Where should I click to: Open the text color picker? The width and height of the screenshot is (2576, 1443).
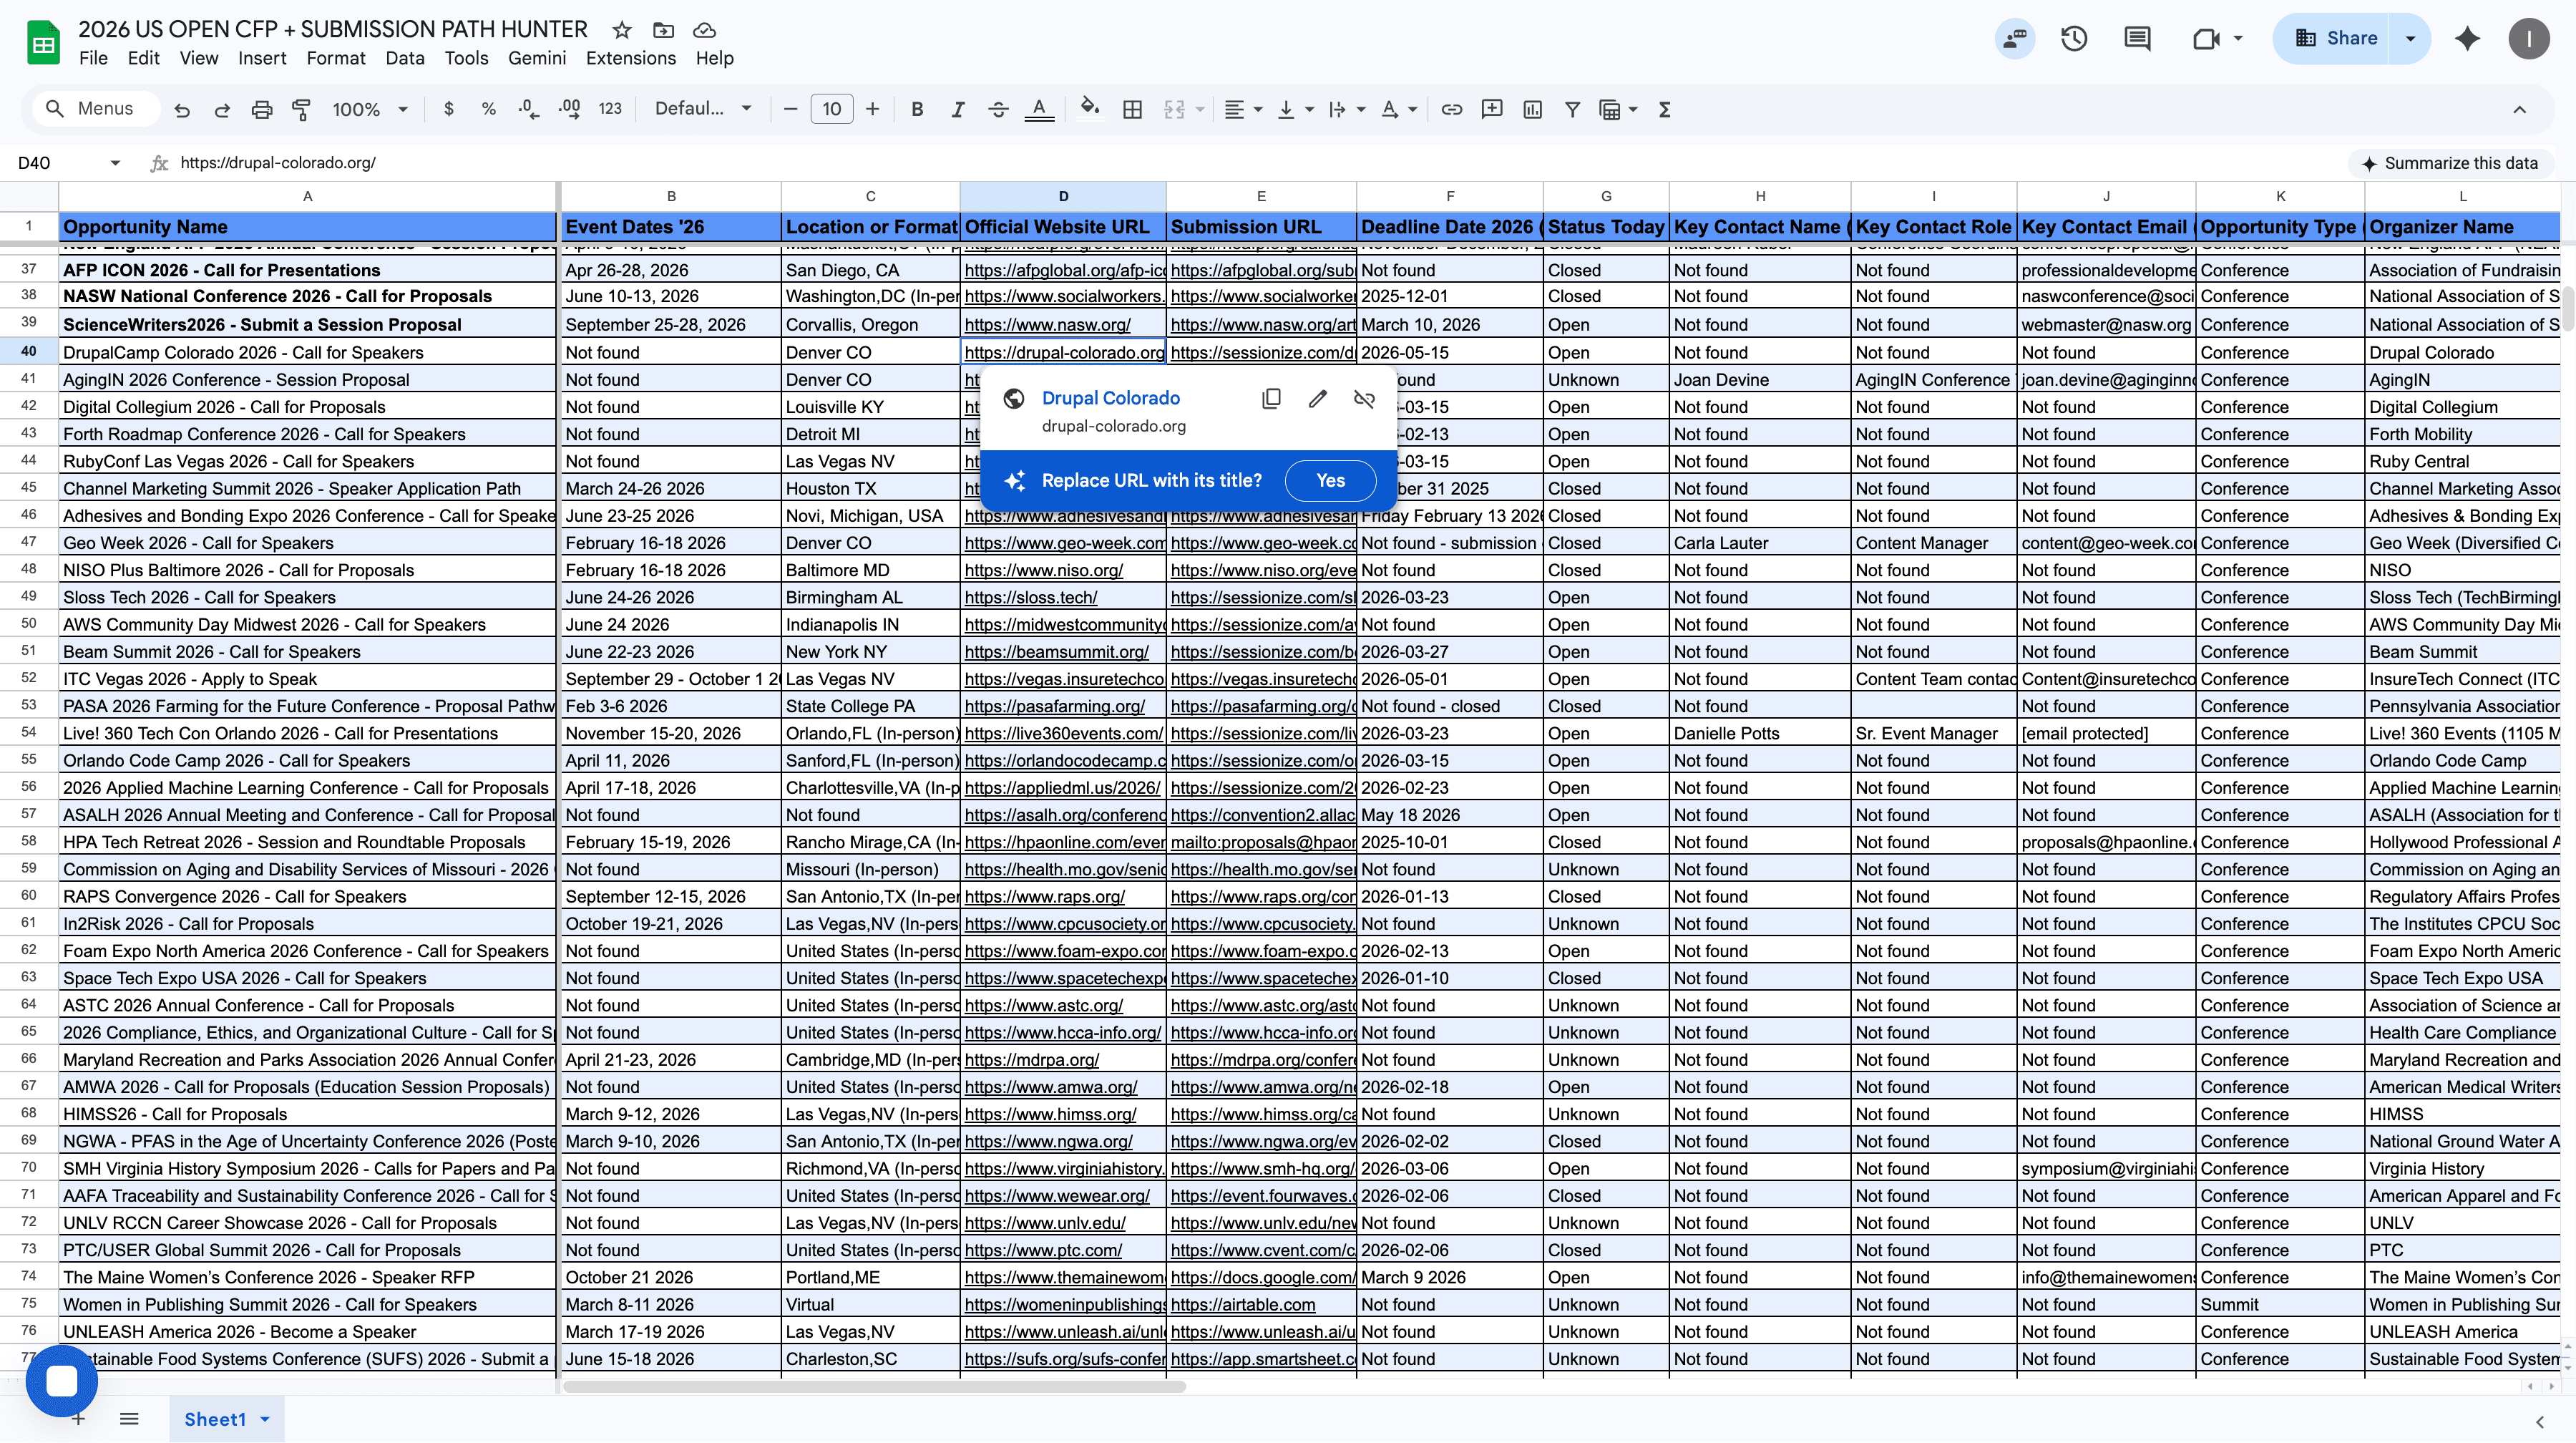coord(1039,109)
